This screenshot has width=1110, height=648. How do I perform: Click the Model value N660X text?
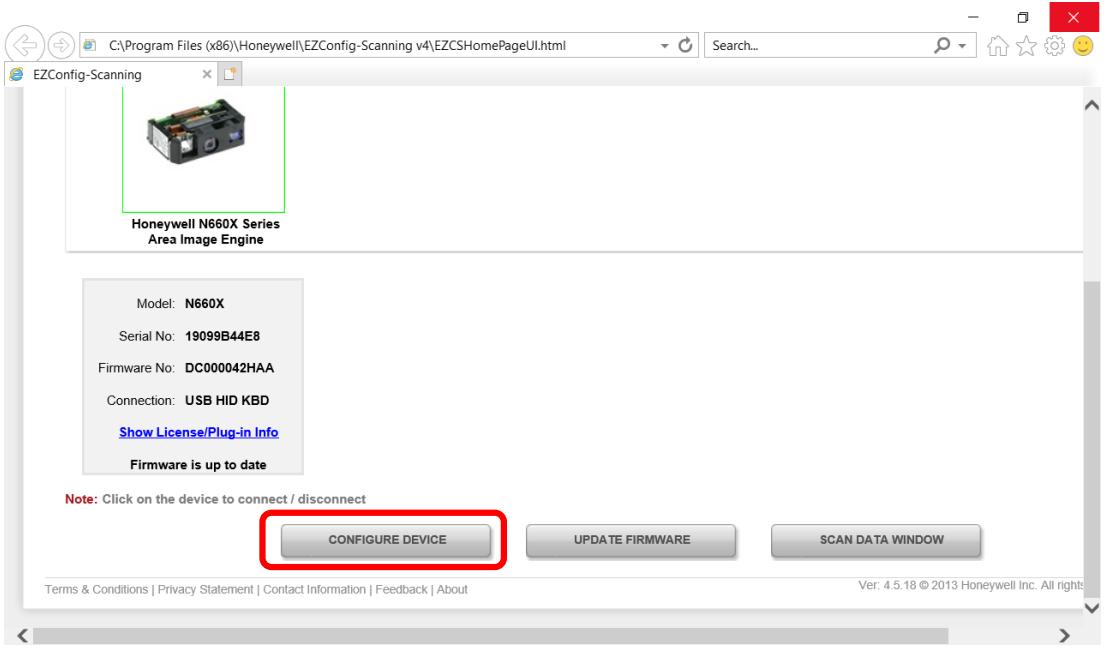[205, 304]
